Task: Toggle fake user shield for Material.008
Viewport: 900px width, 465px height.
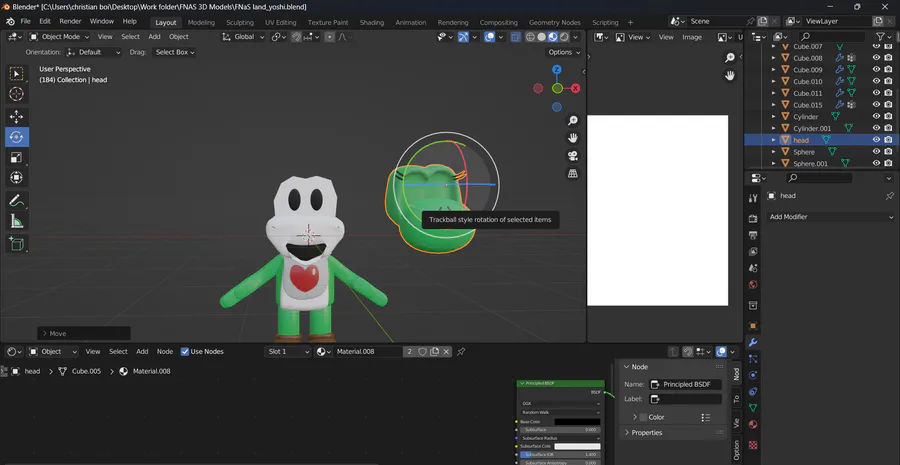Action: [x=422, y=351]
